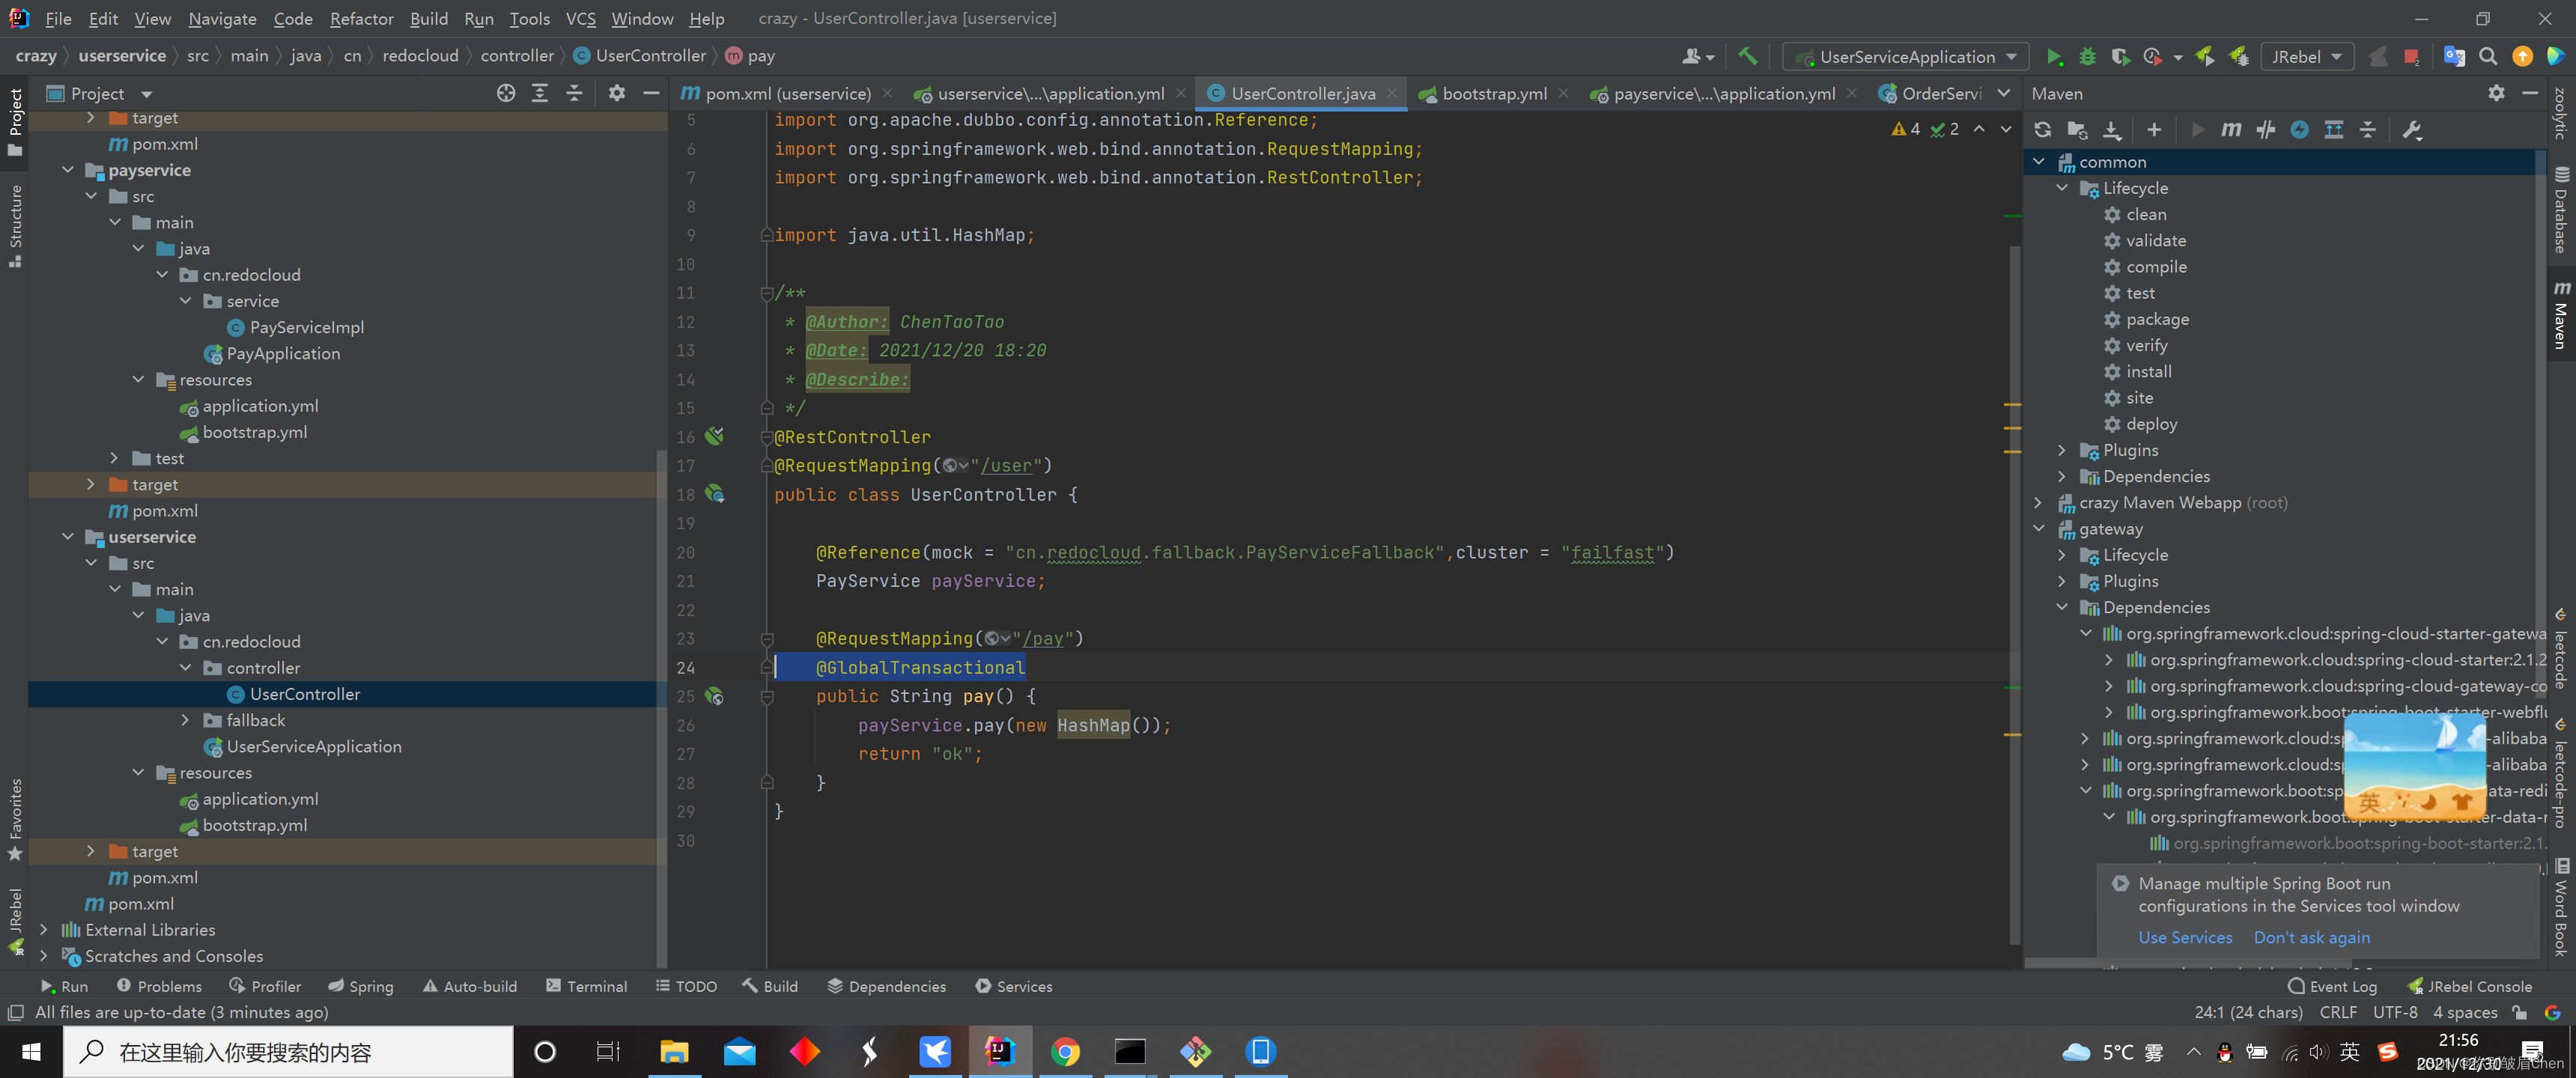Click the Build Project hammer icon
Screen dimensions: 2576x1078
(1747, 57)
